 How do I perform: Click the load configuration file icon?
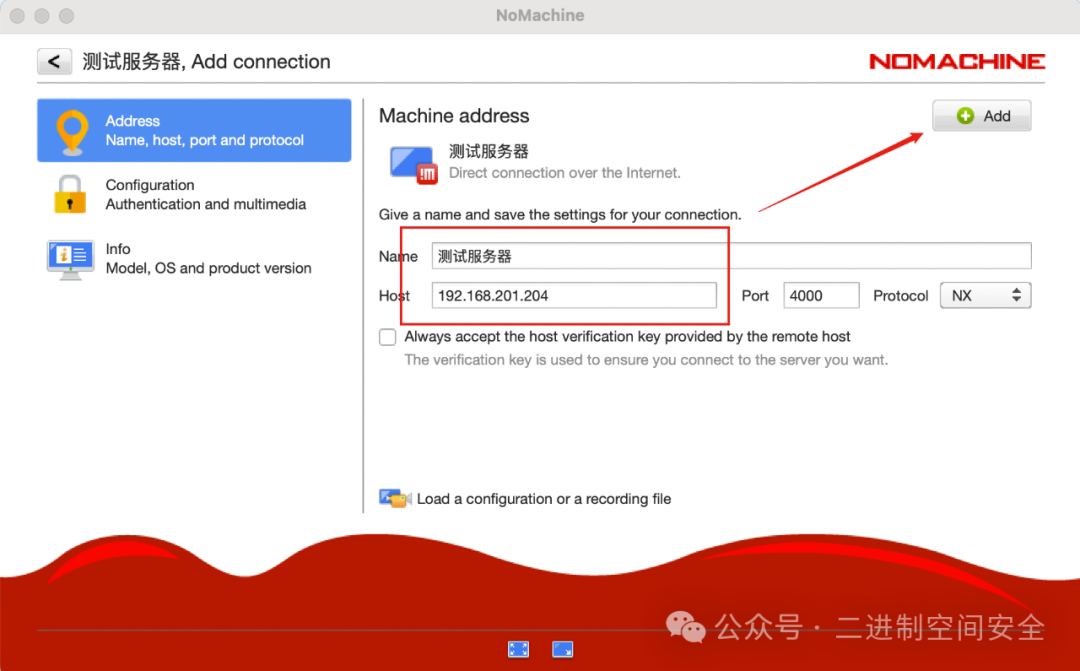tap(394, 498)
